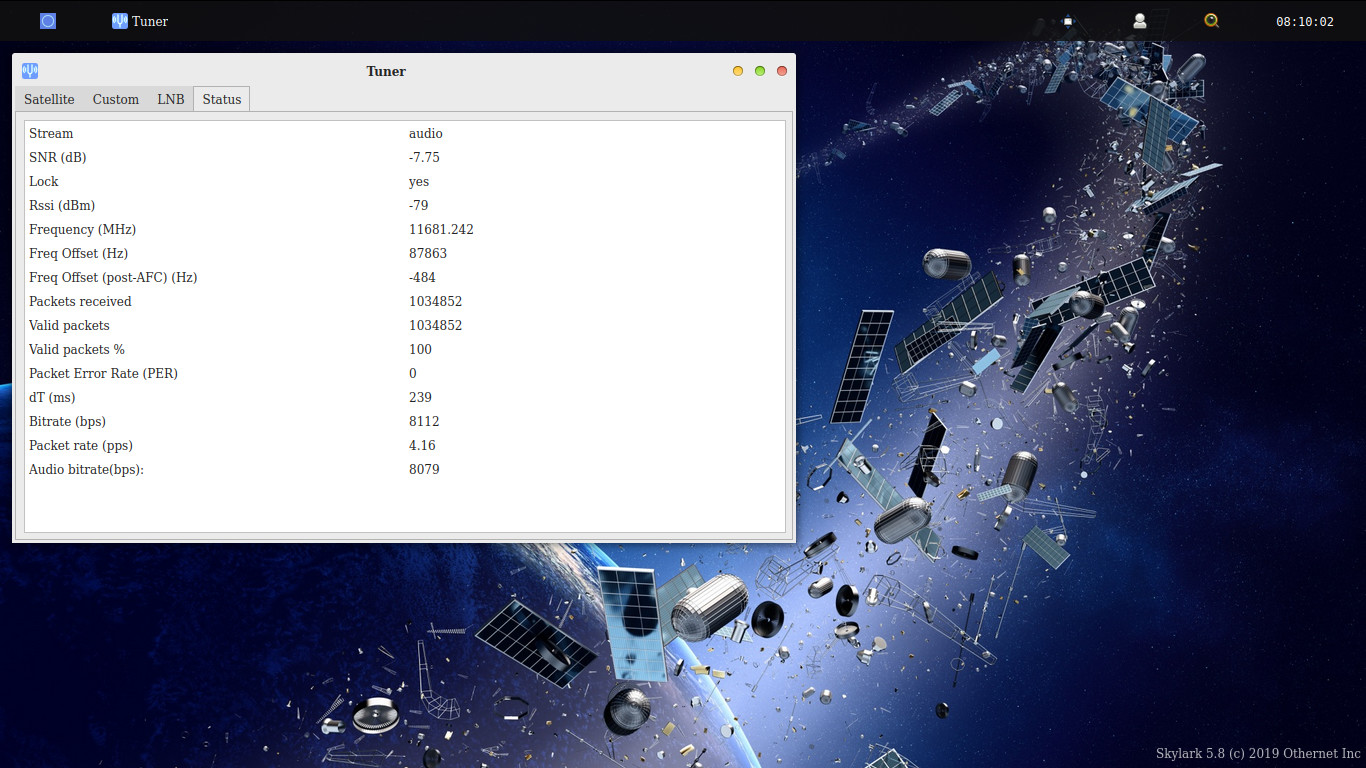Click the Frequency (MHz) label
The height and width of the screenshot is (768, 1366).
(x=82, y=229)
